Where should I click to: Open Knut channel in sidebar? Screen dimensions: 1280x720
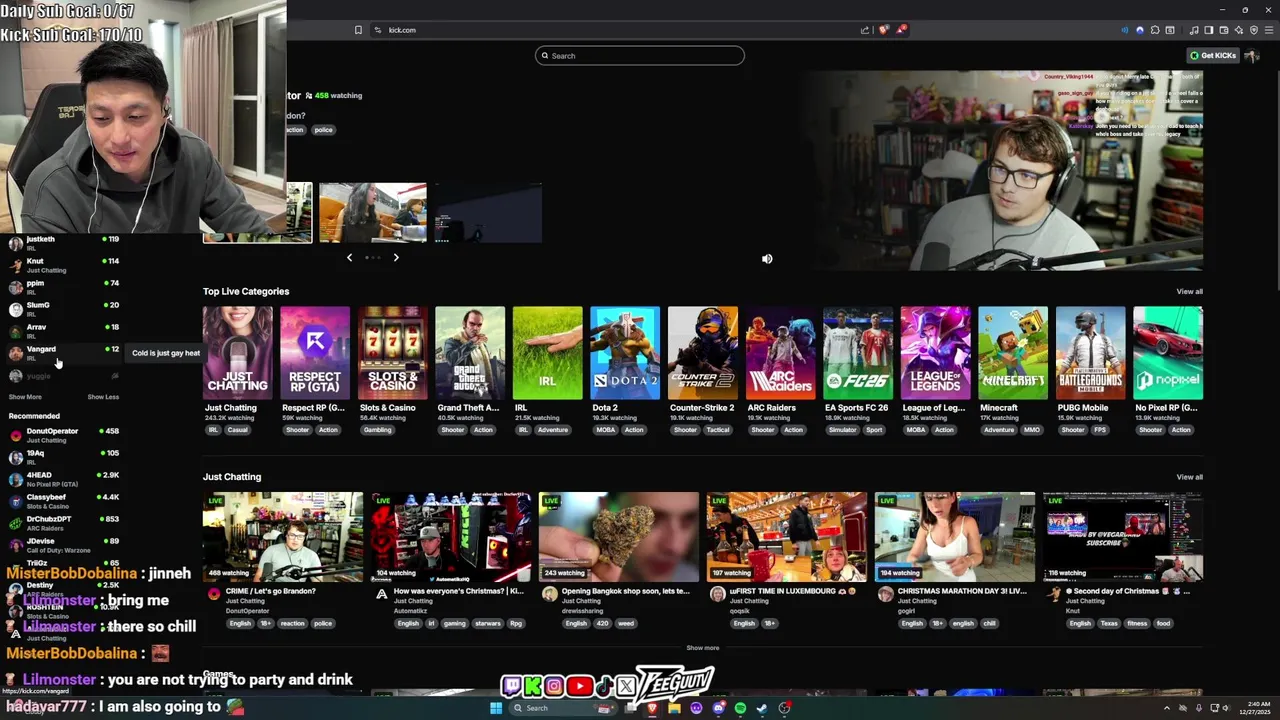63,265
